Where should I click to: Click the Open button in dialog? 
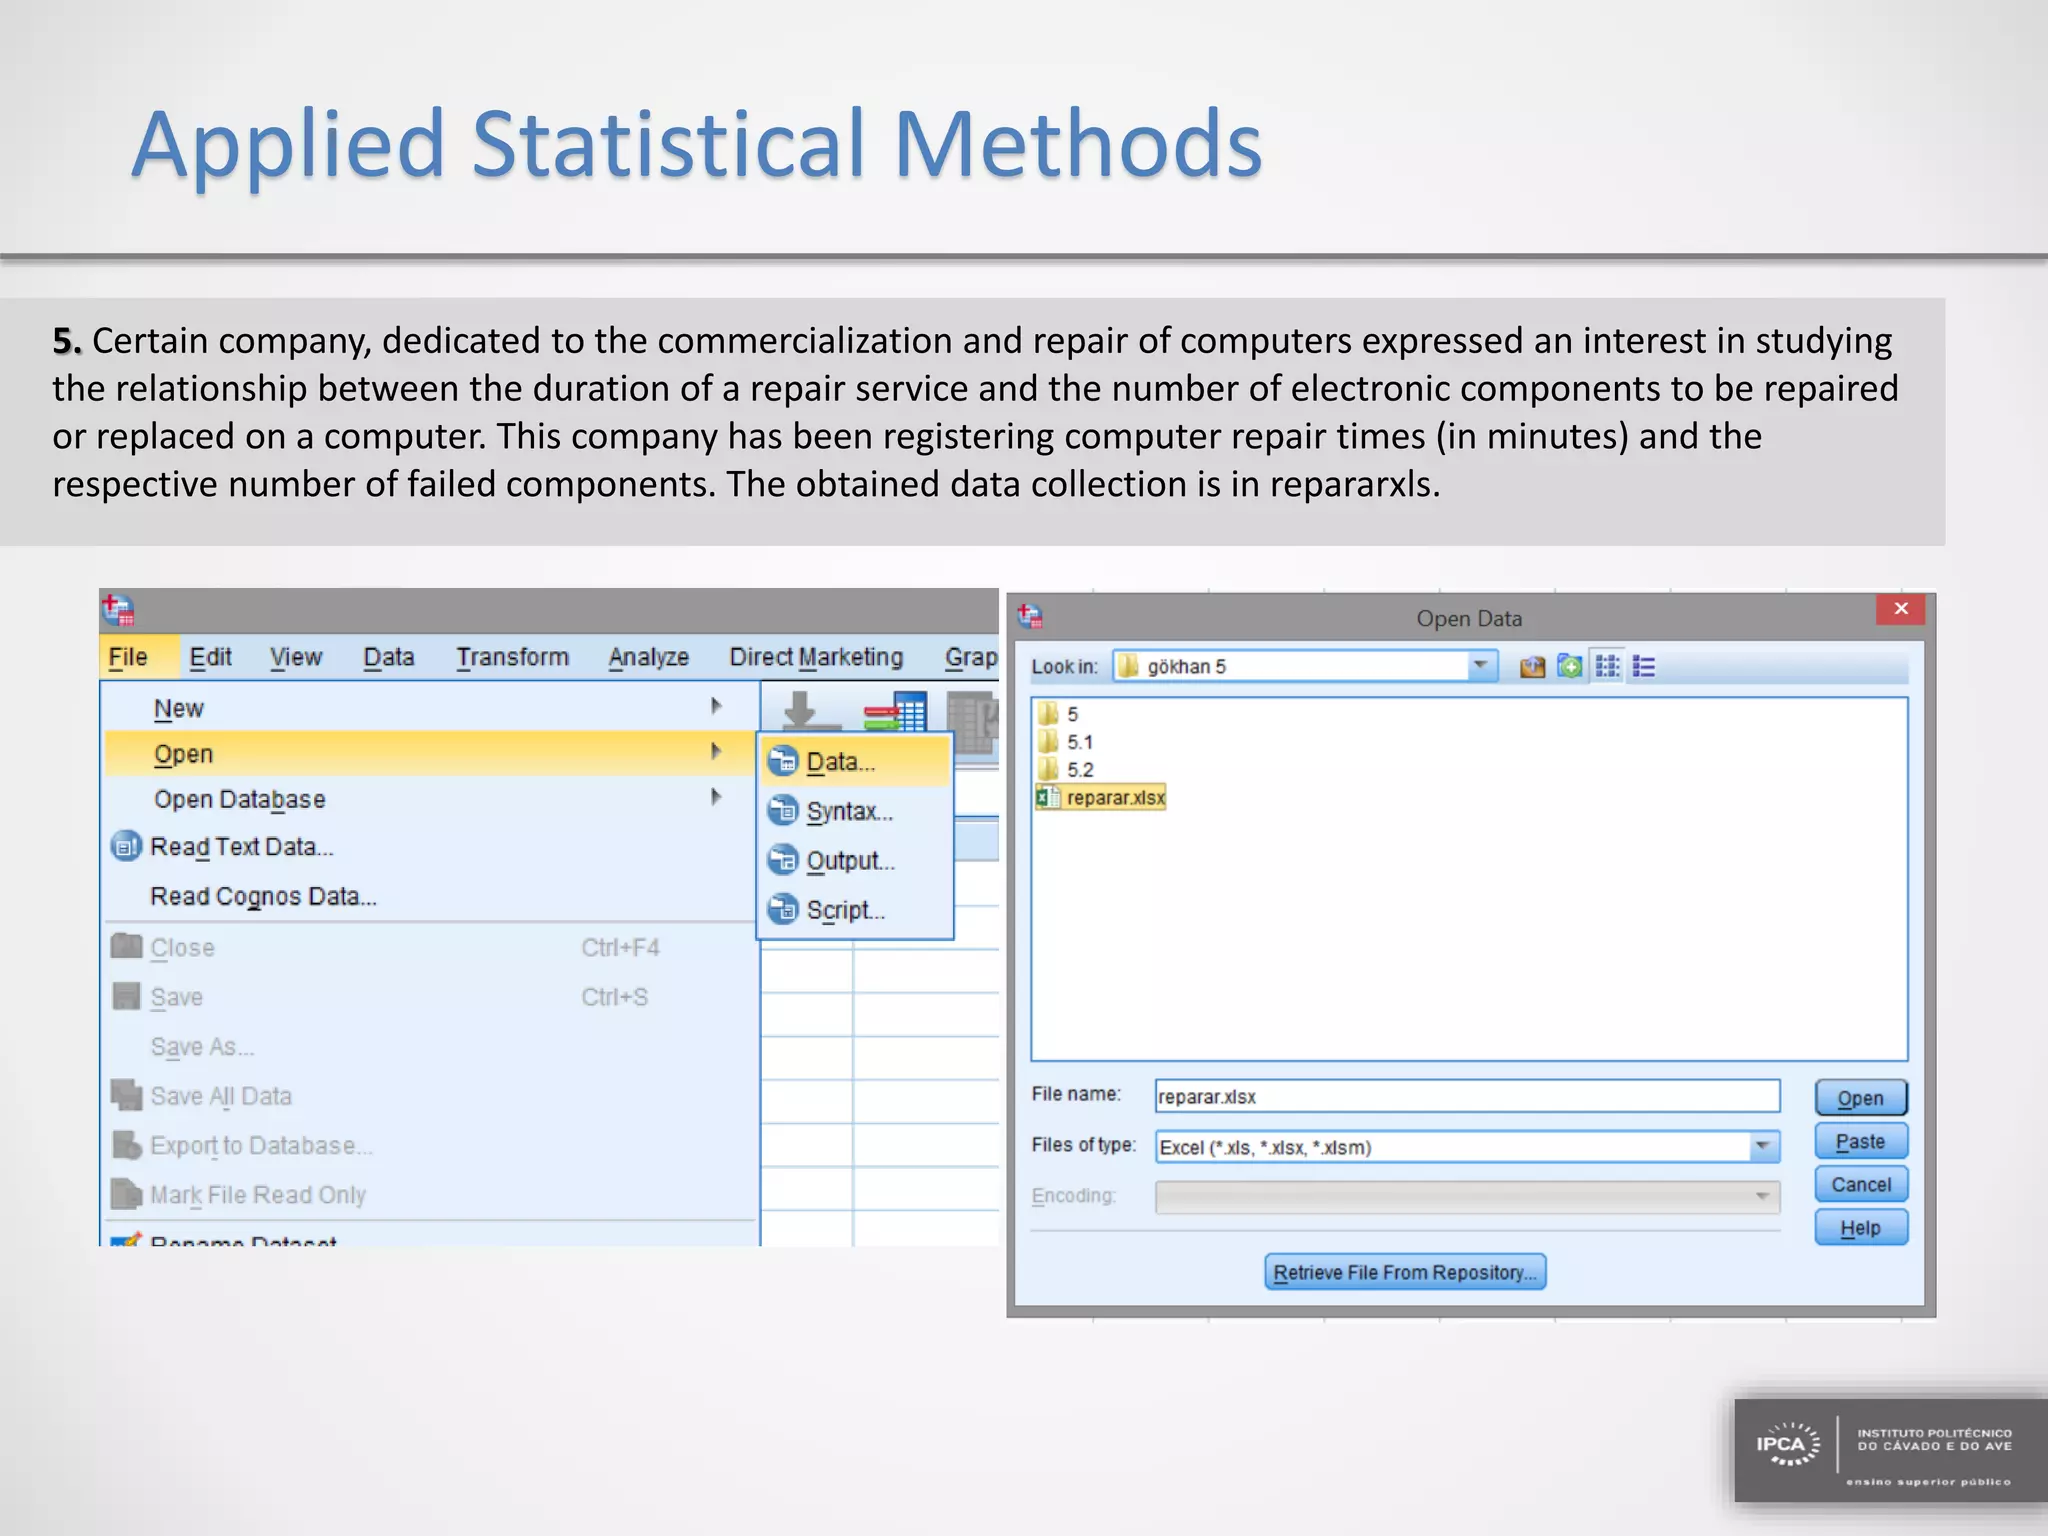(1861, 1098)
